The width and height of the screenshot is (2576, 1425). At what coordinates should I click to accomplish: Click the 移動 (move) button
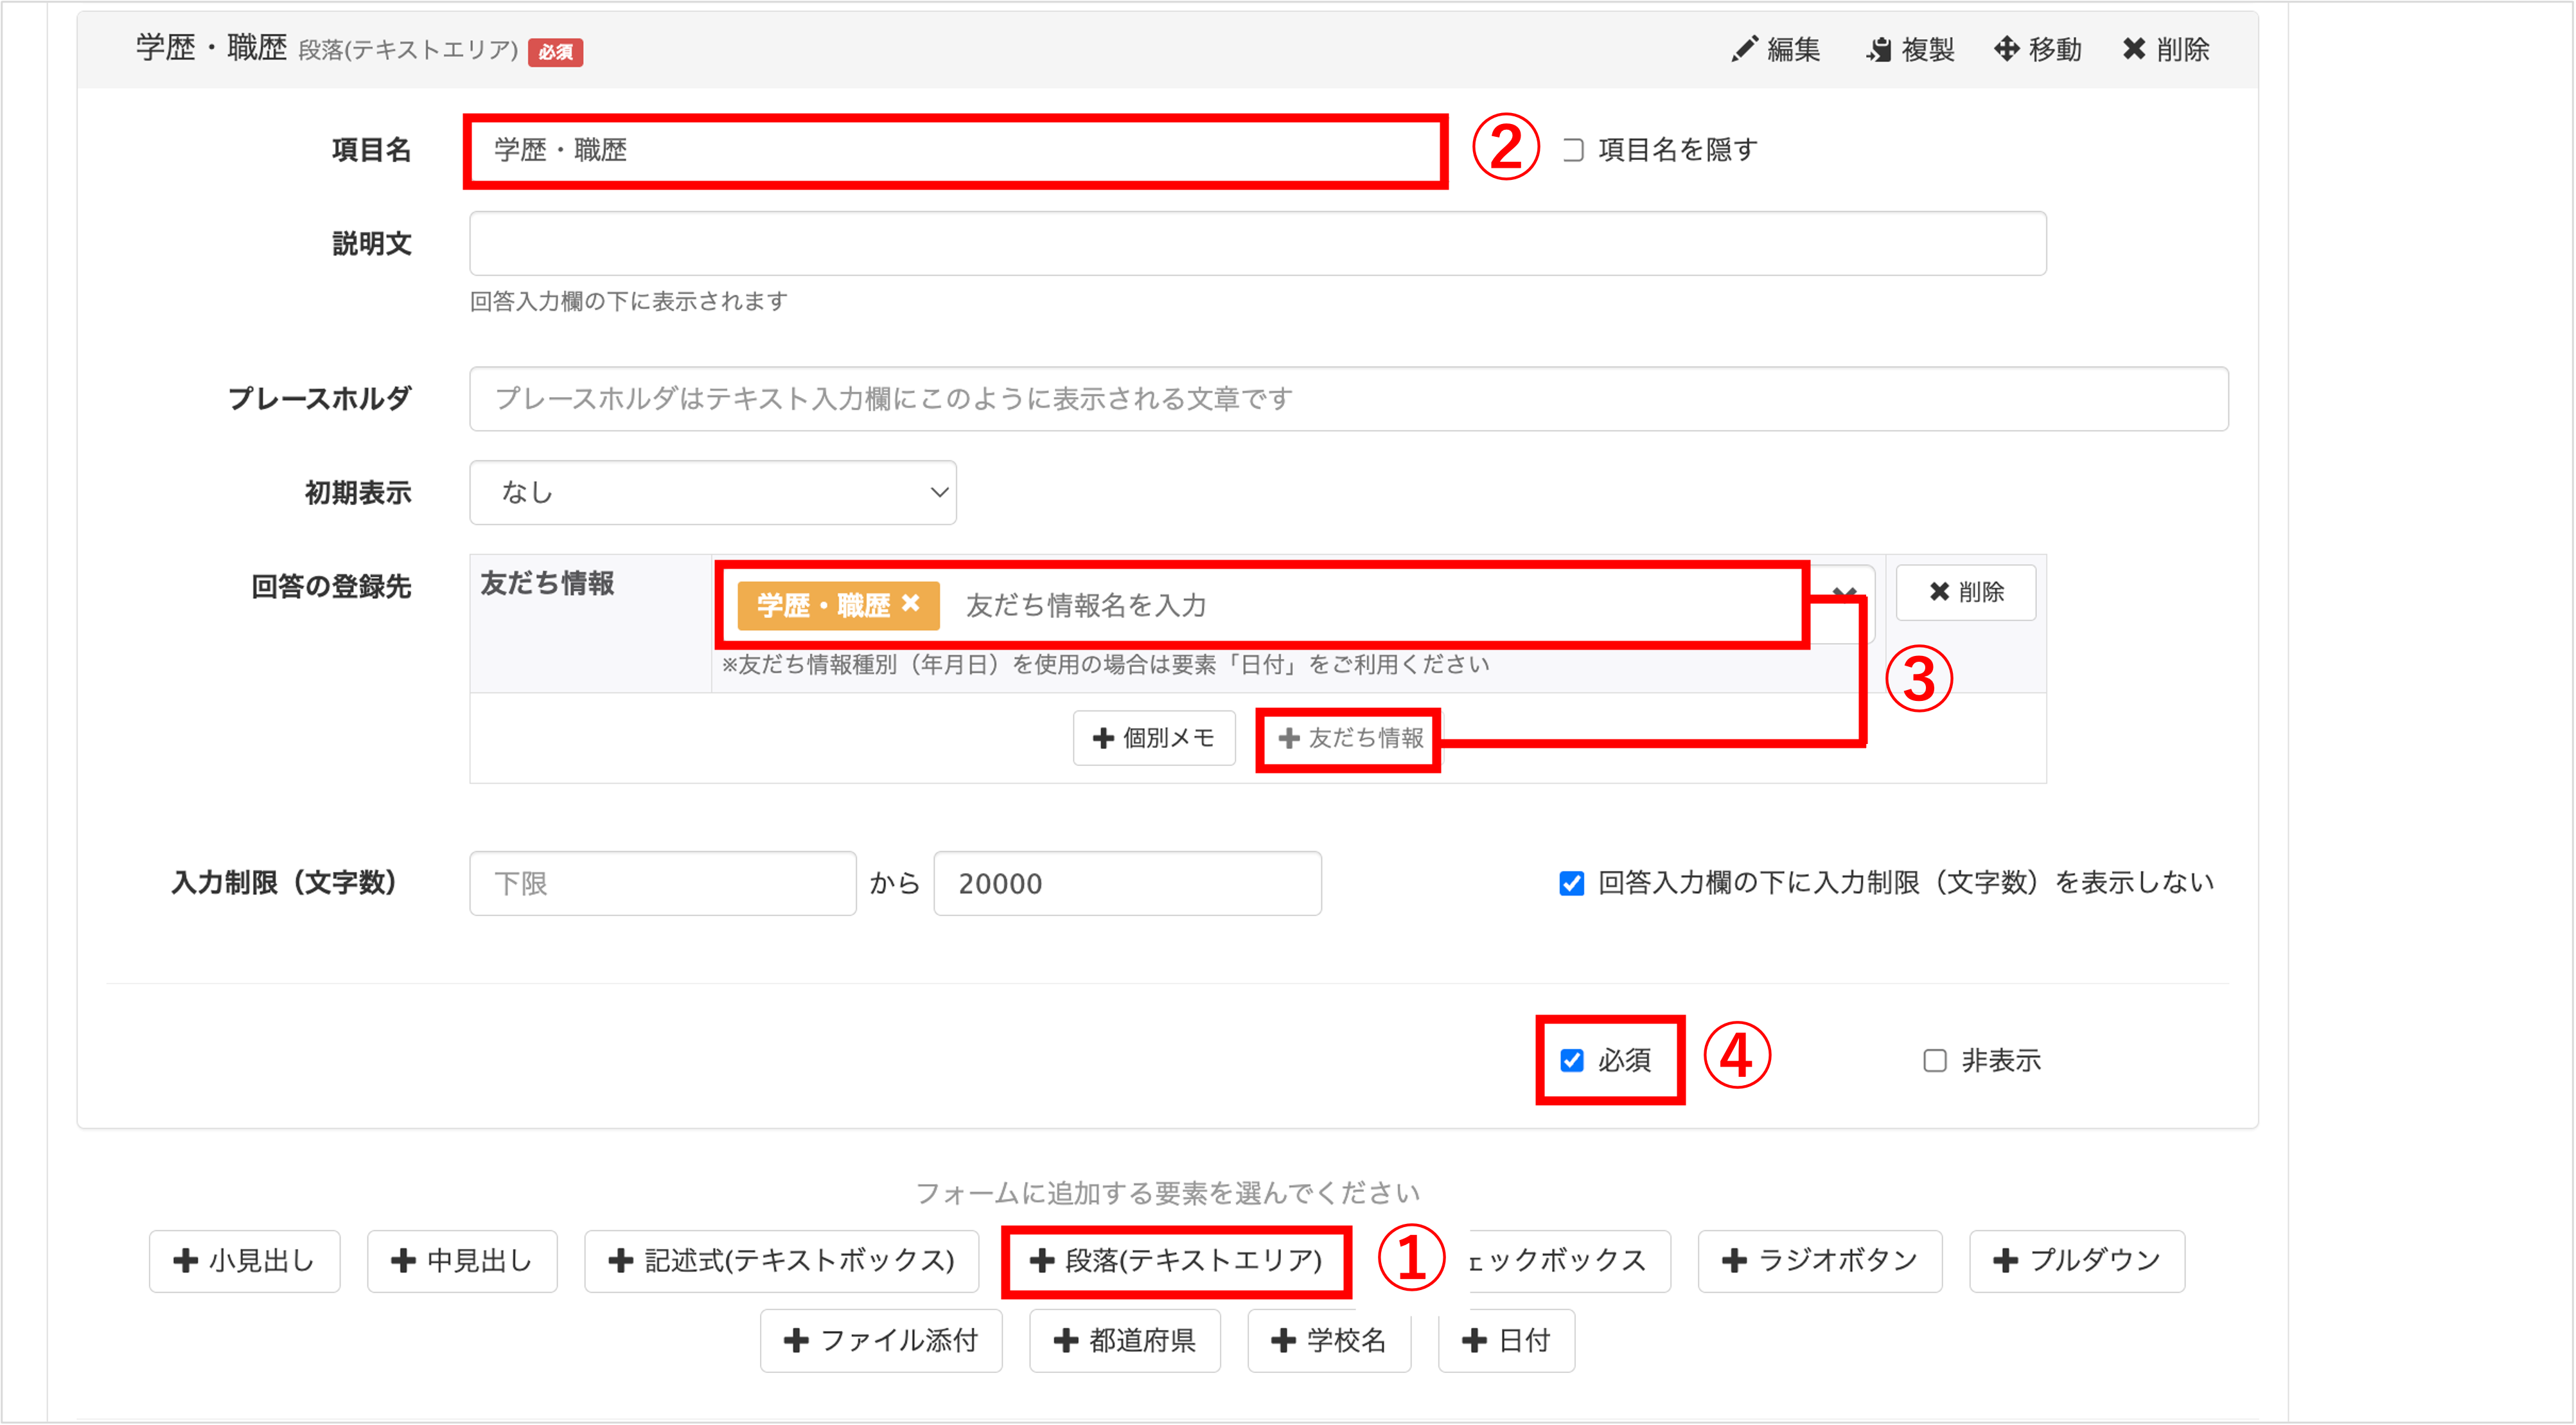coord(2038,49)
